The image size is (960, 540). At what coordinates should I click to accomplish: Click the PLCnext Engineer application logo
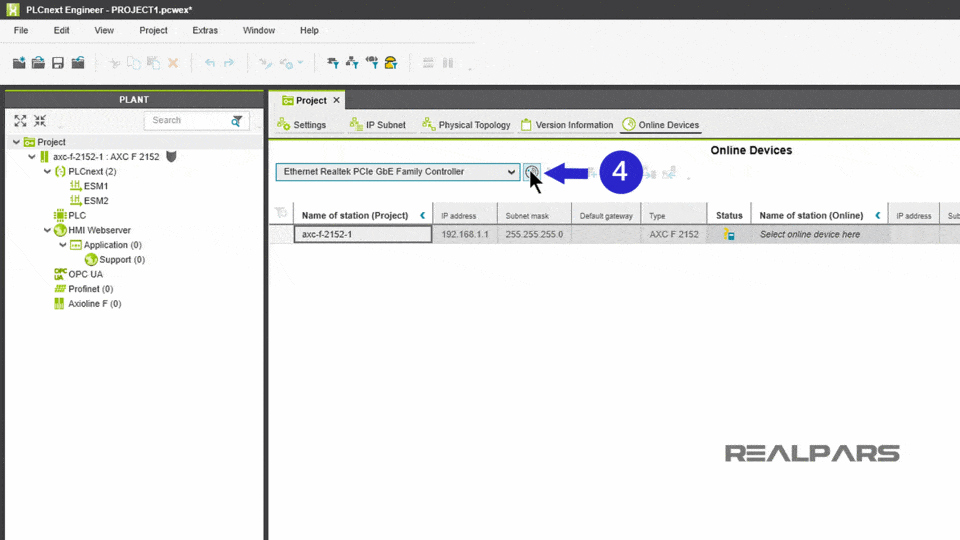(x=12, y=9)
